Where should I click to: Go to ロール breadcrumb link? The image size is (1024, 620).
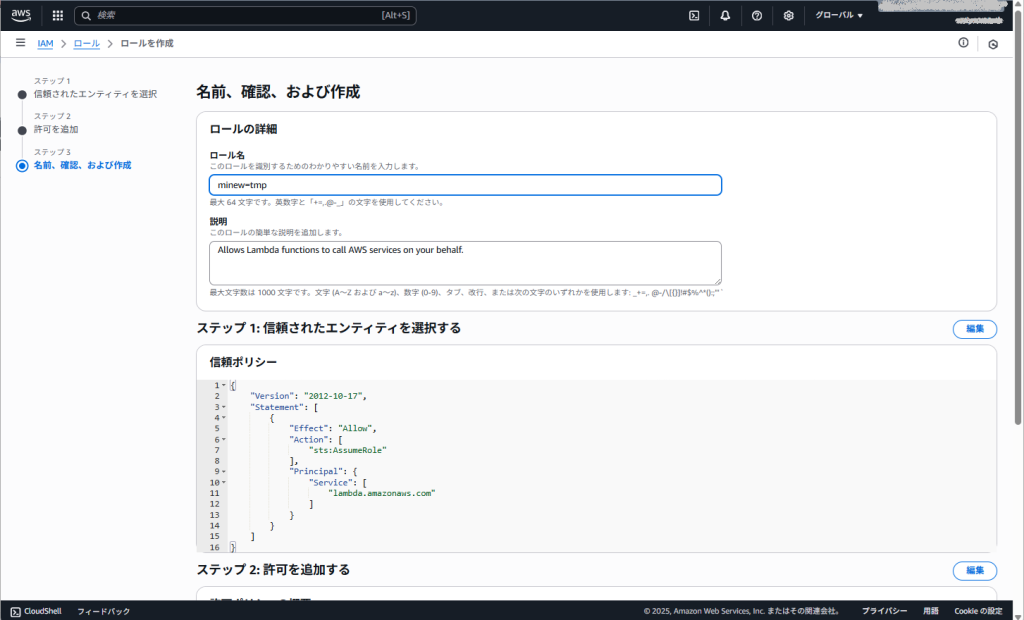tap(87, 44)
